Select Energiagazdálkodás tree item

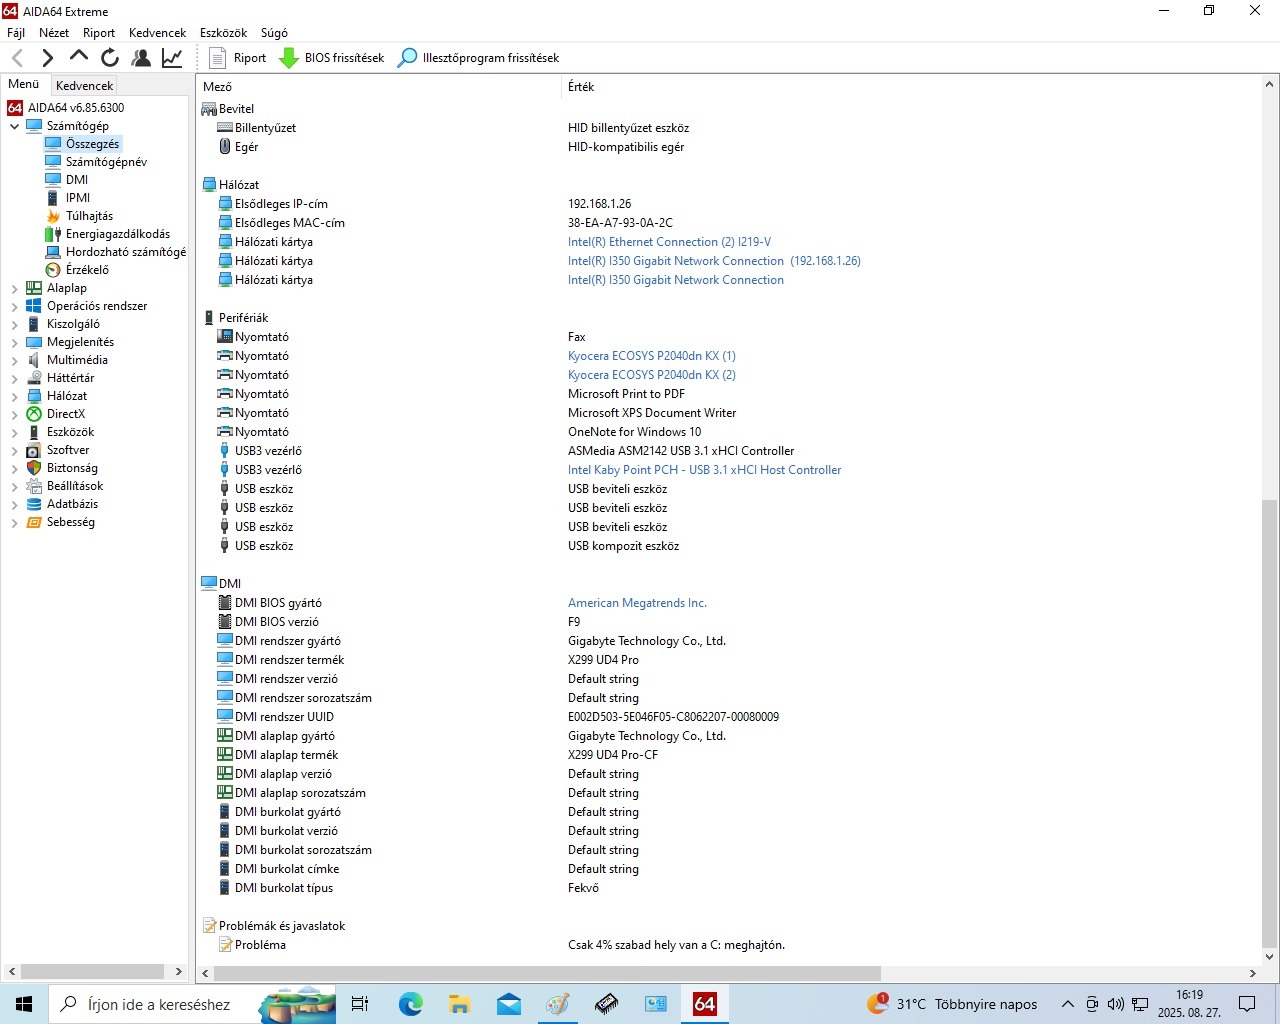118,234
